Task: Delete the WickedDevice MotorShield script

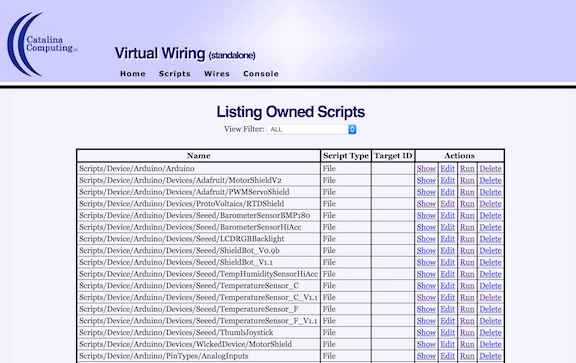Action: 490,345
